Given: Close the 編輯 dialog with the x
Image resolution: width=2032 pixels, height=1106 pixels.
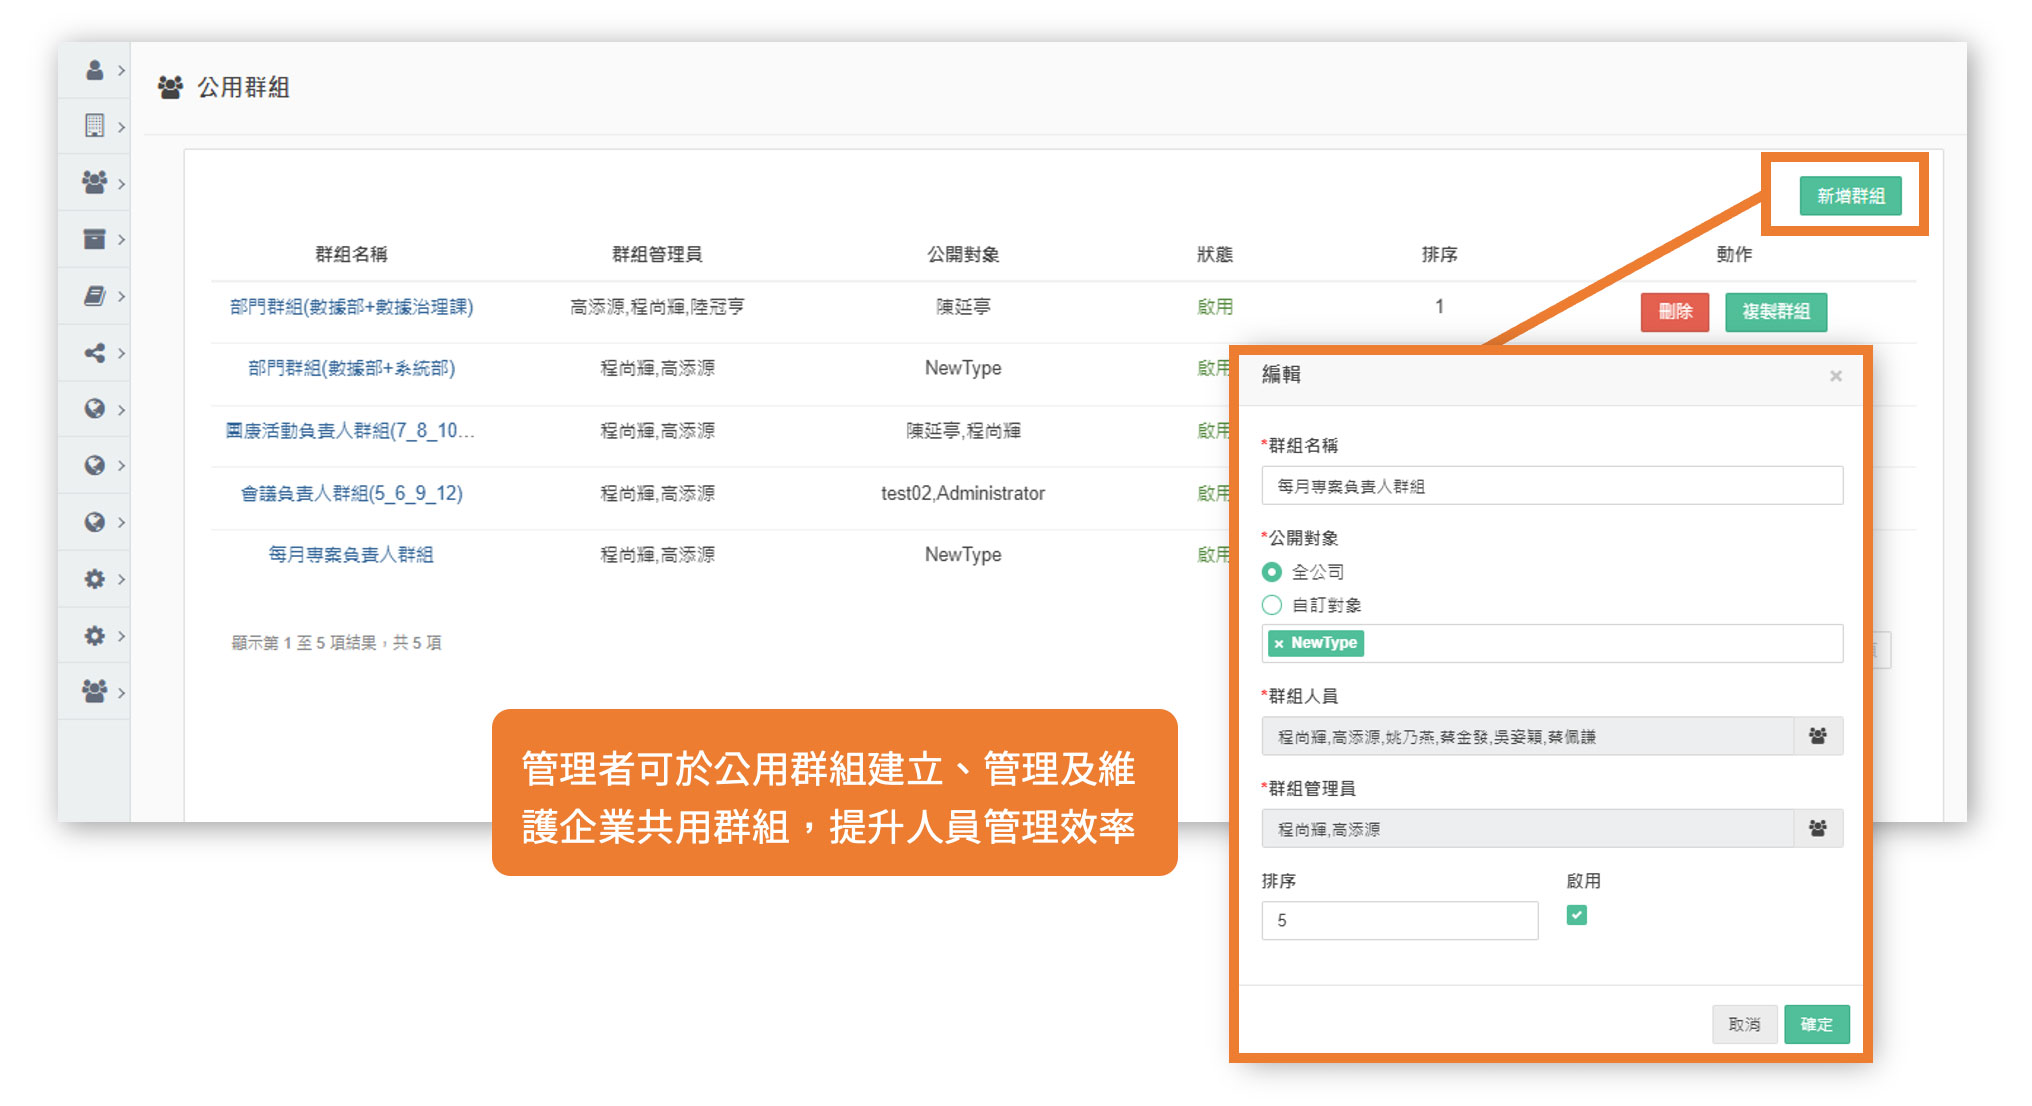Looking at the screenshot, I should [1836, 376].
